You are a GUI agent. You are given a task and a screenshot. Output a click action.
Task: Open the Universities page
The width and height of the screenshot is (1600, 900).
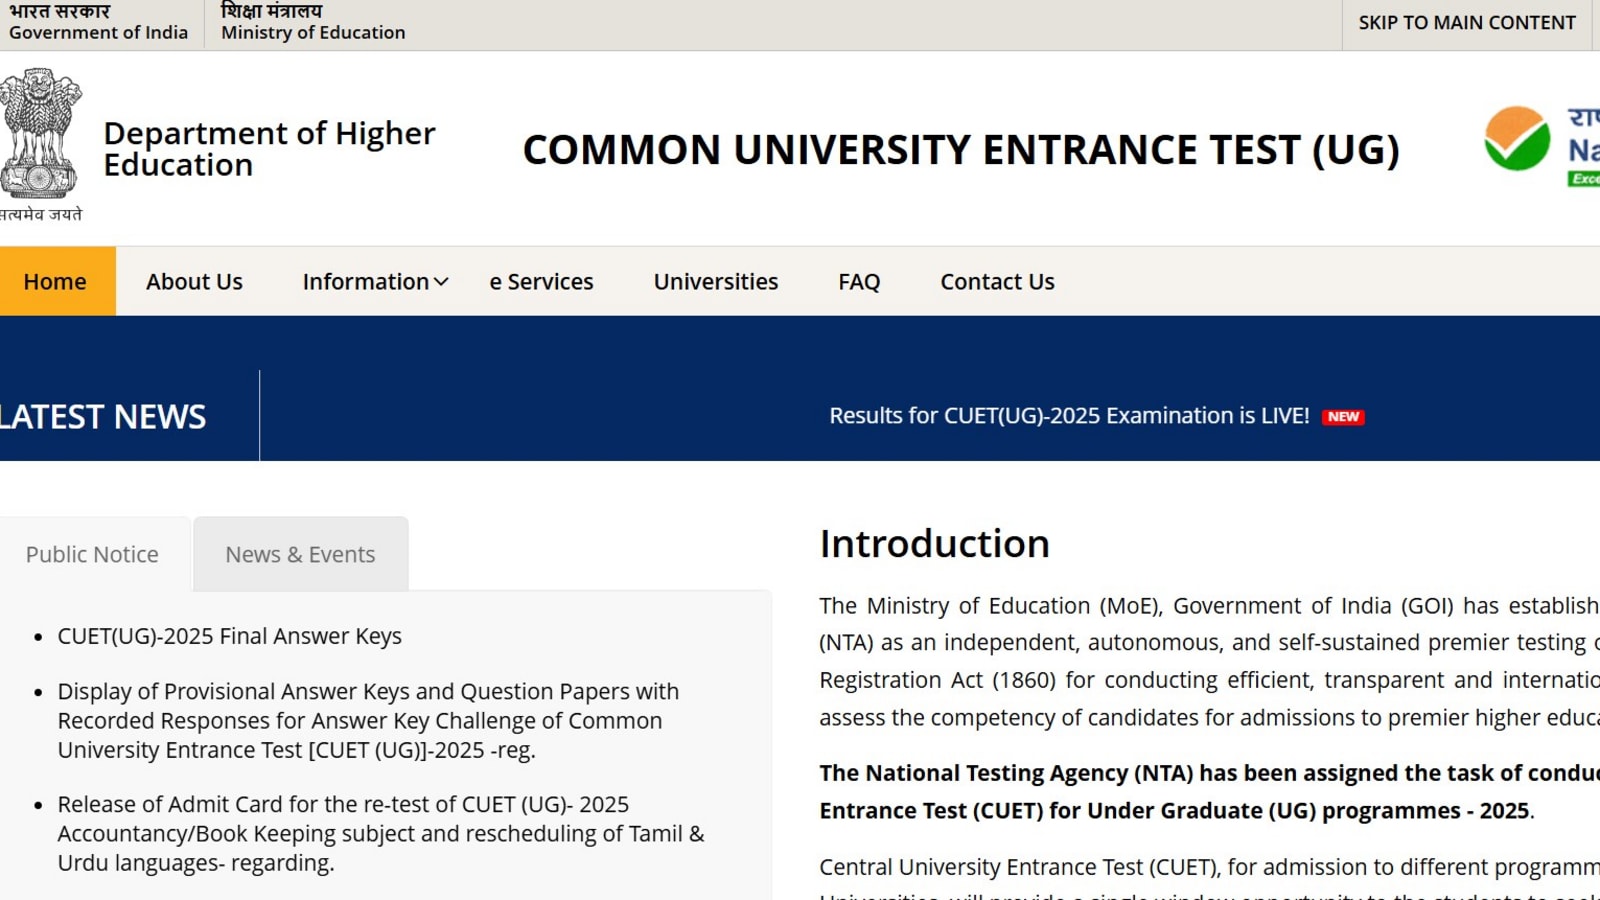click(714, 281)
